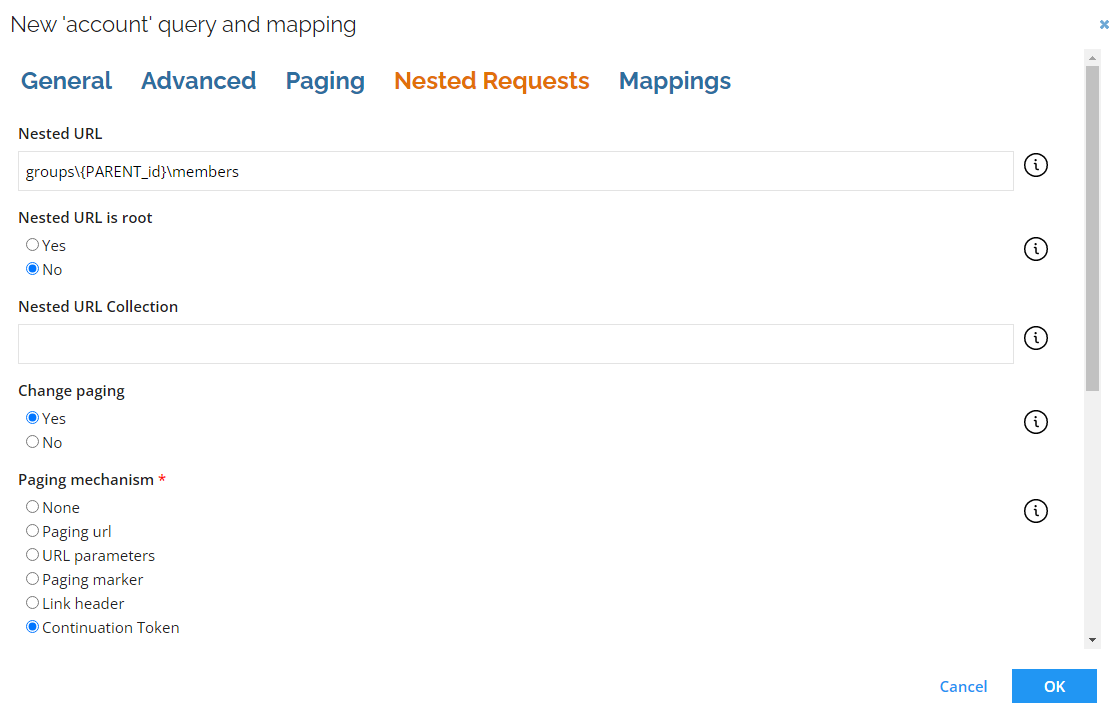Switch to the Mappings tab
This screenshot has width=1116, height=715.
click(675, 81)
